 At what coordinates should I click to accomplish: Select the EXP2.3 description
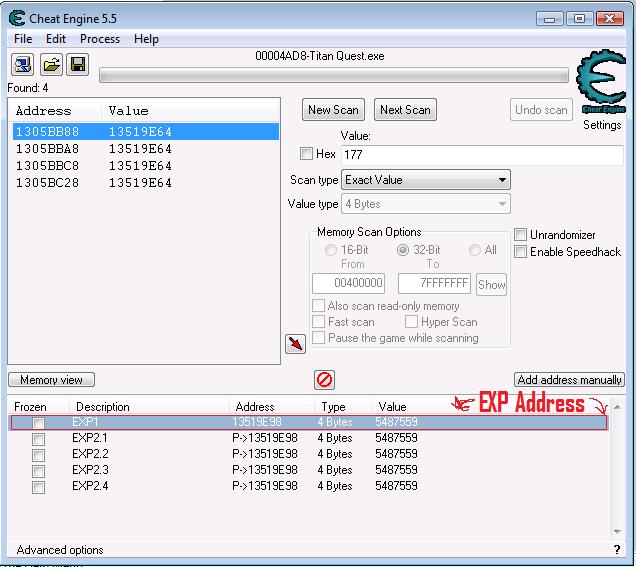[90, 470]
